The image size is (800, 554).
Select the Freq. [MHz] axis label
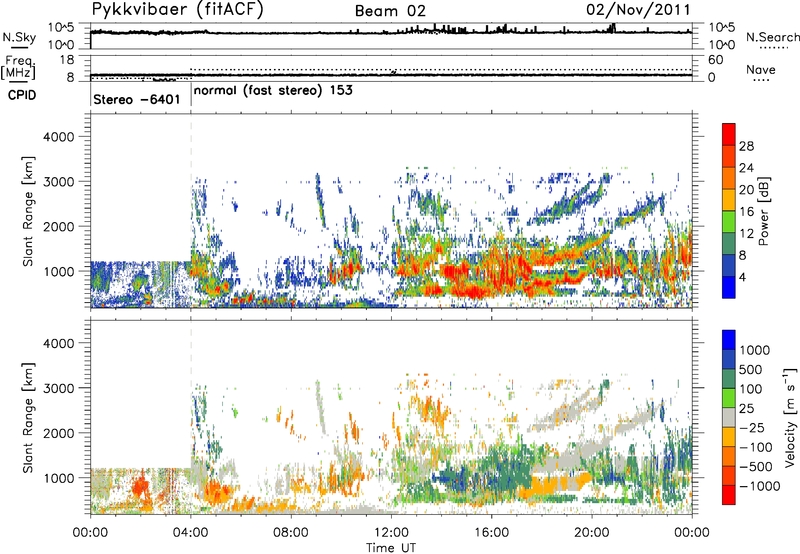19,67
